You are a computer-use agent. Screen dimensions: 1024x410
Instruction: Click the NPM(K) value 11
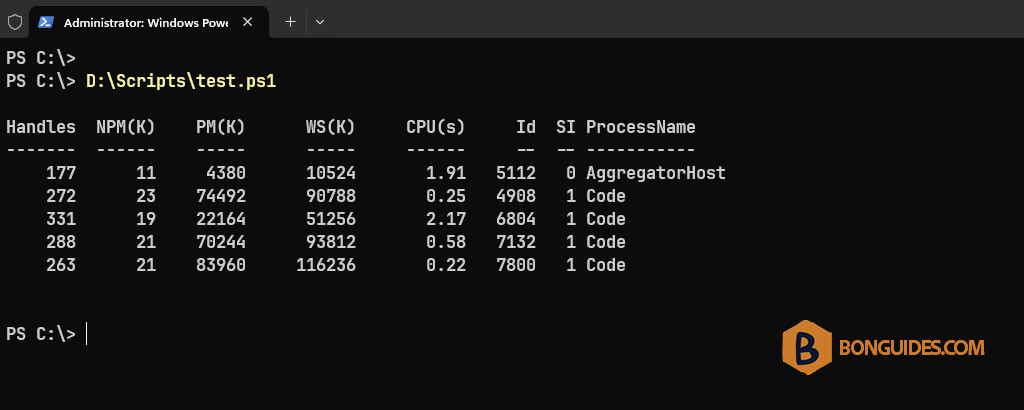coord(146,173)
